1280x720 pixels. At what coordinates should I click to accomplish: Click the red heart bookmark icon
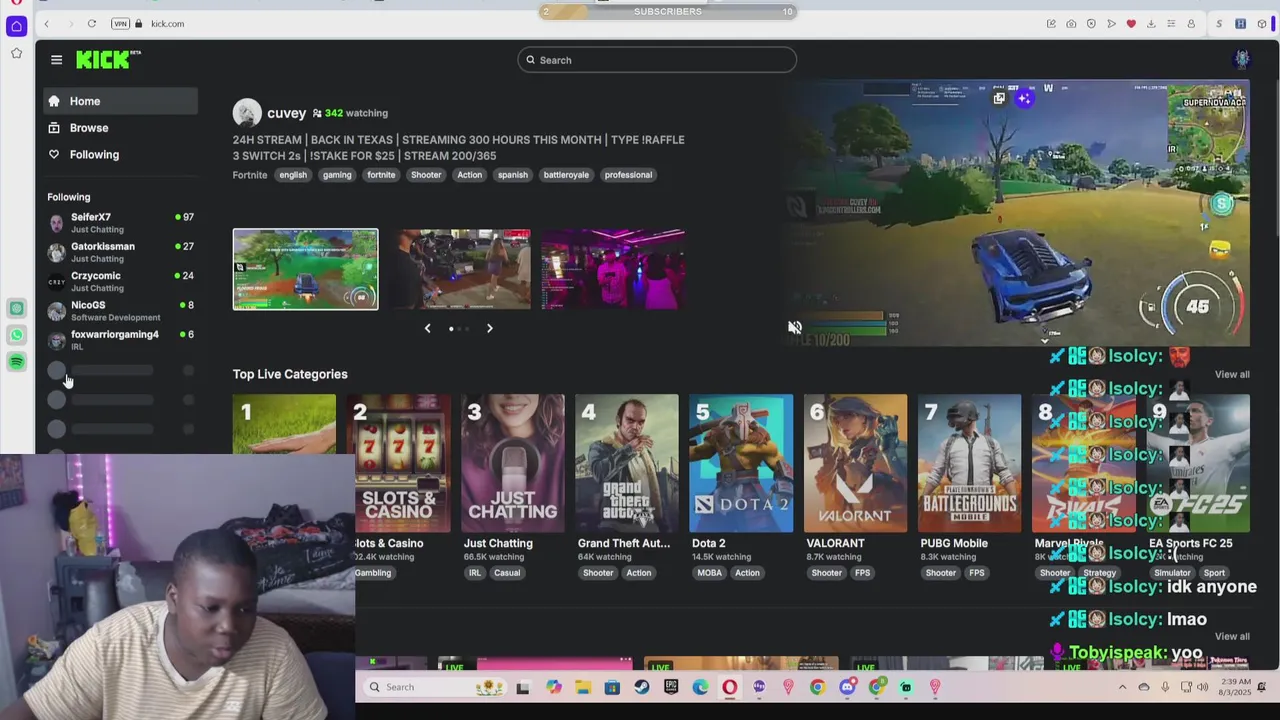(x=1131, y=24)
